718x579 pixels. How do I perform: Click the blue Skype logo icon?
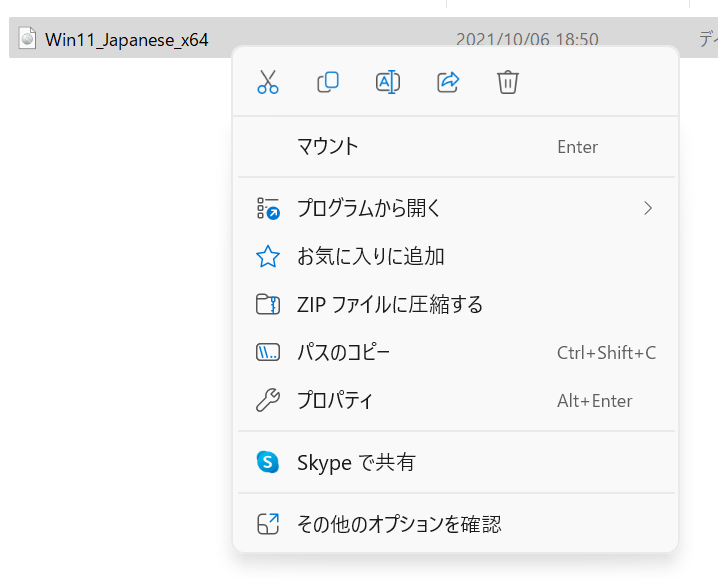tap(268, 462)
